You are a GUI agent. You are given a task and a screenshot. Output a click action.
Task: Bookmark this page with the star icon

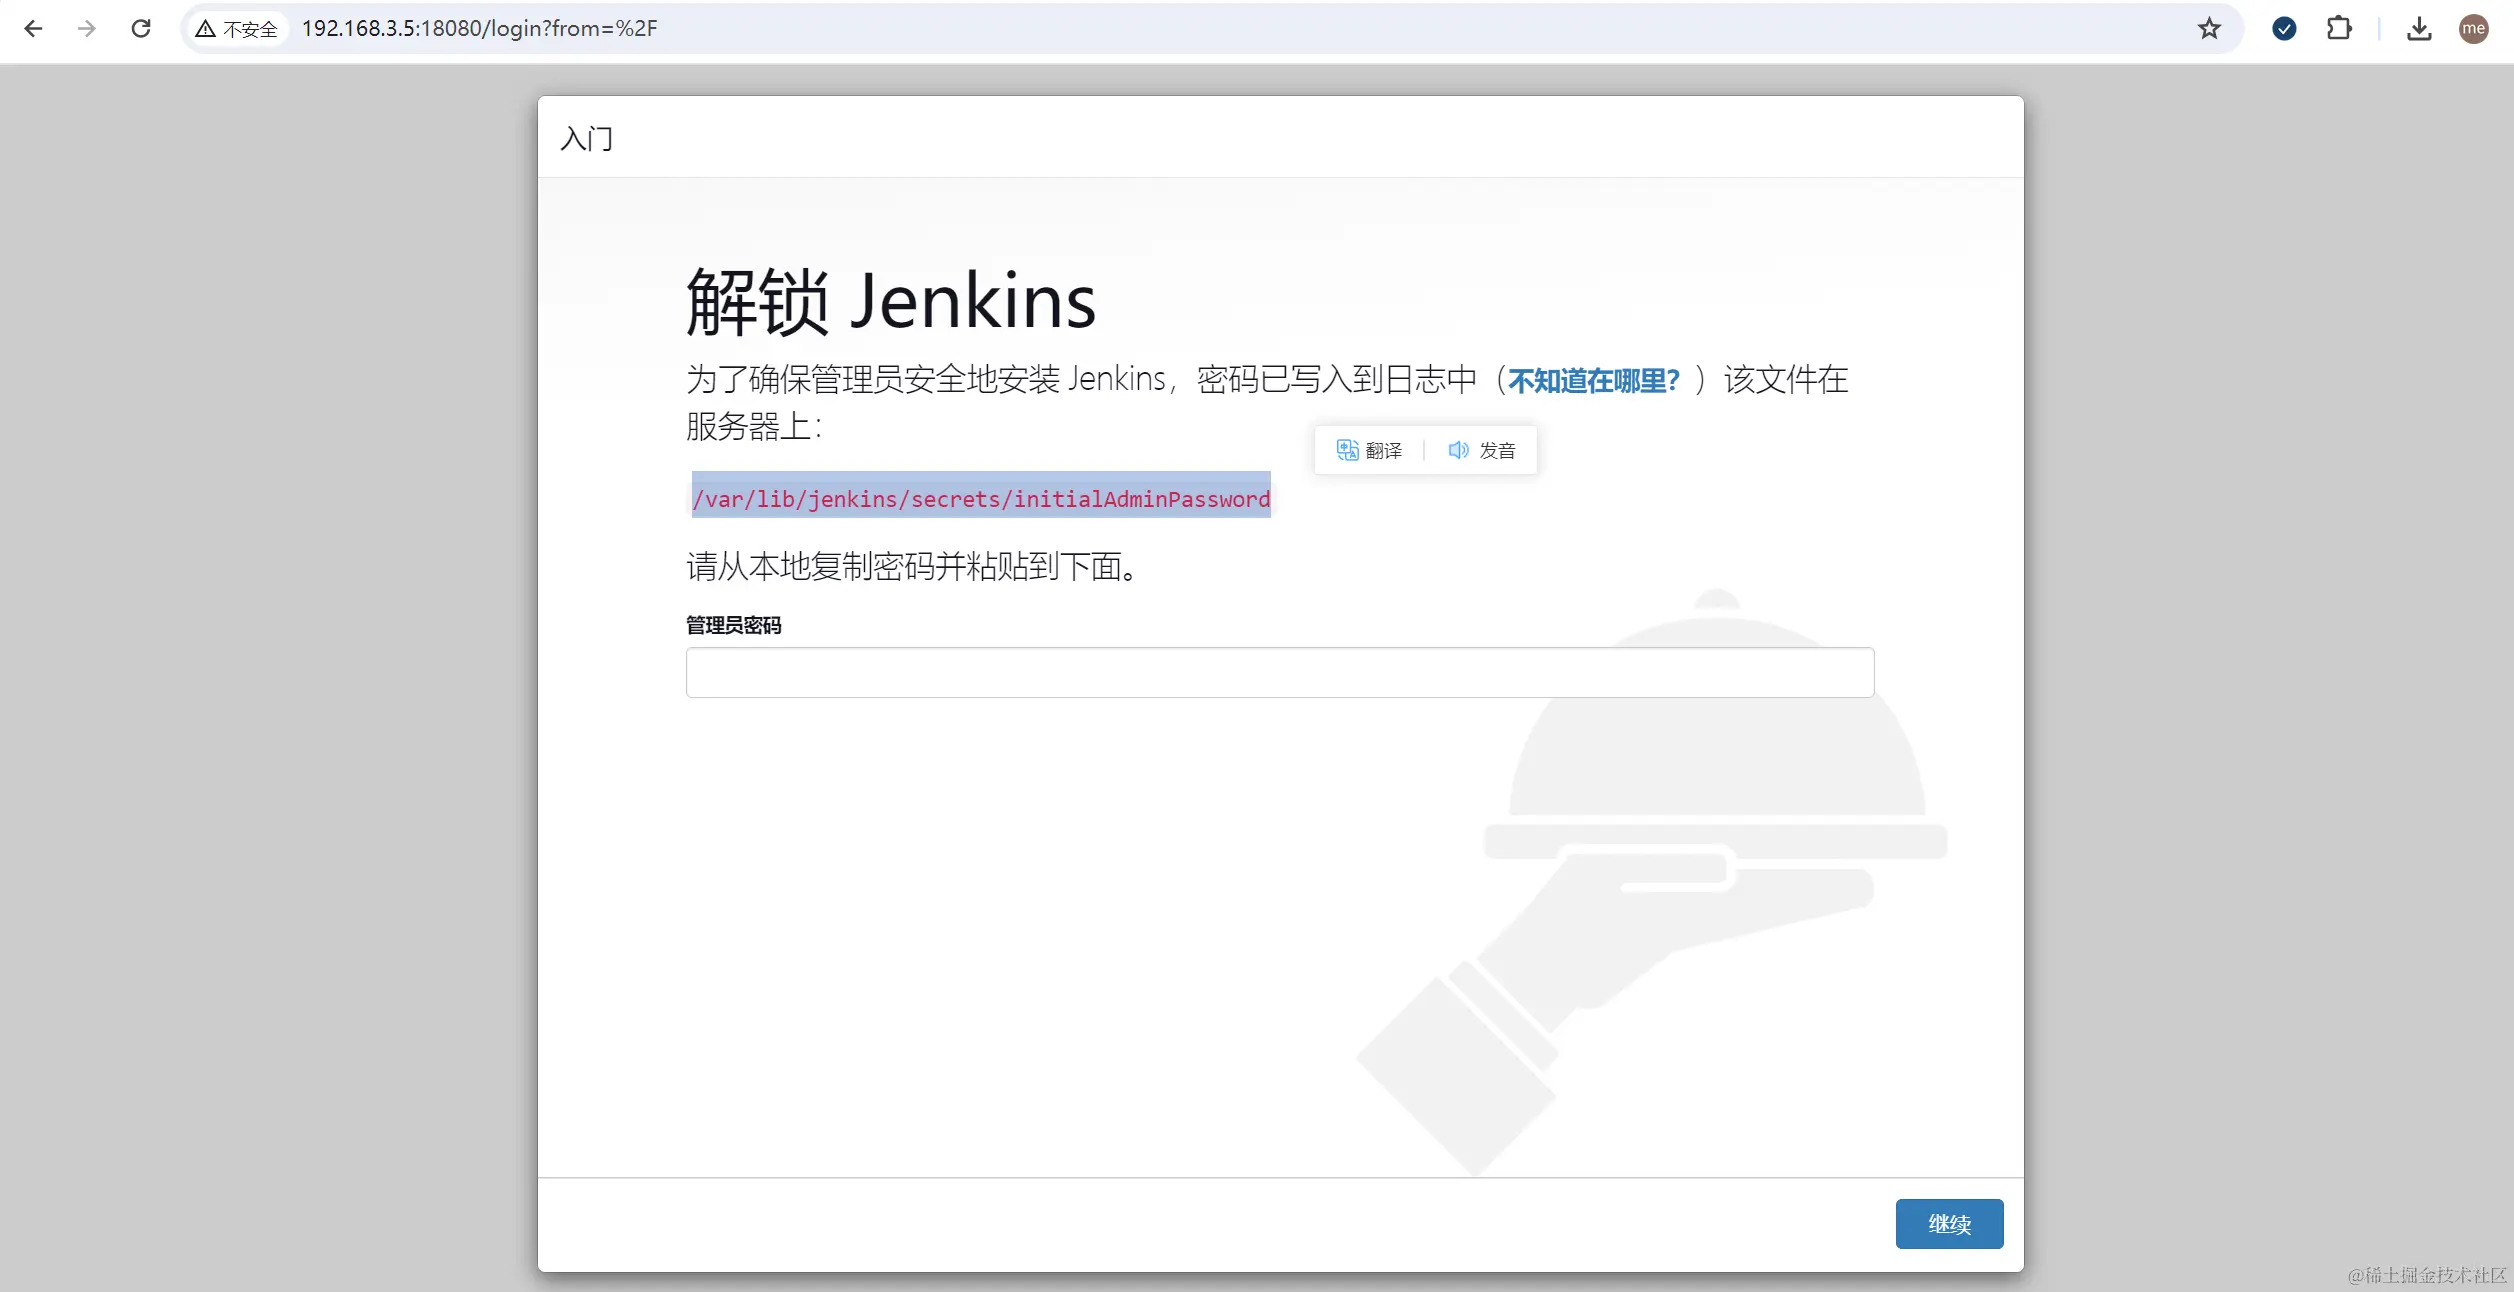pyautogui.click(x=2209, y=29)
